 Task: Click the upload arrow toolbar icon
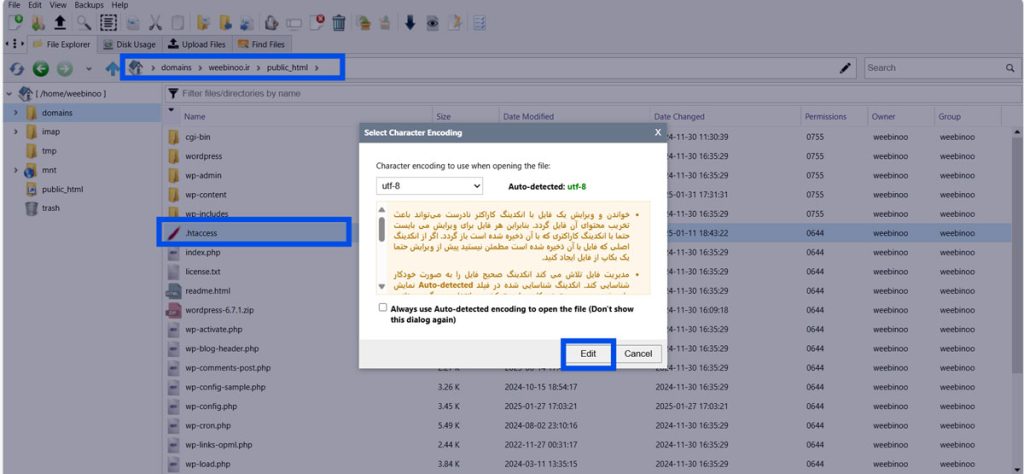(x=59, y=23)
